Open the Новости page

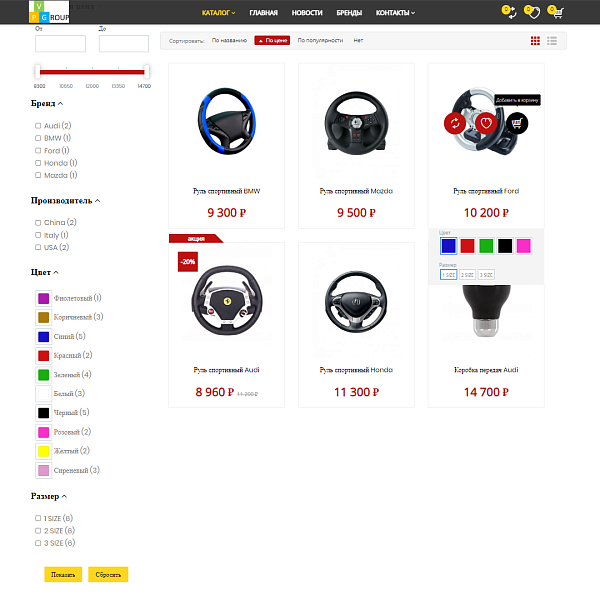[x=307, y=13]
